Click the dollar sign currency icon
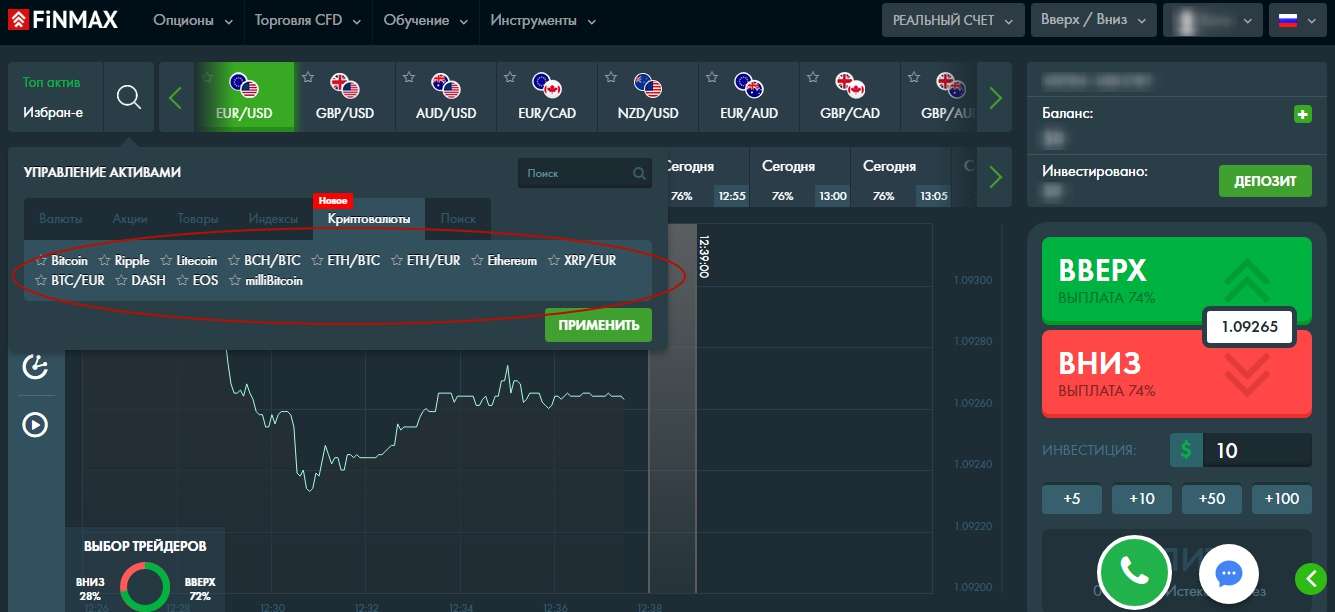The width and height of the screenshot is (1335, 612). click(1186, 450)
